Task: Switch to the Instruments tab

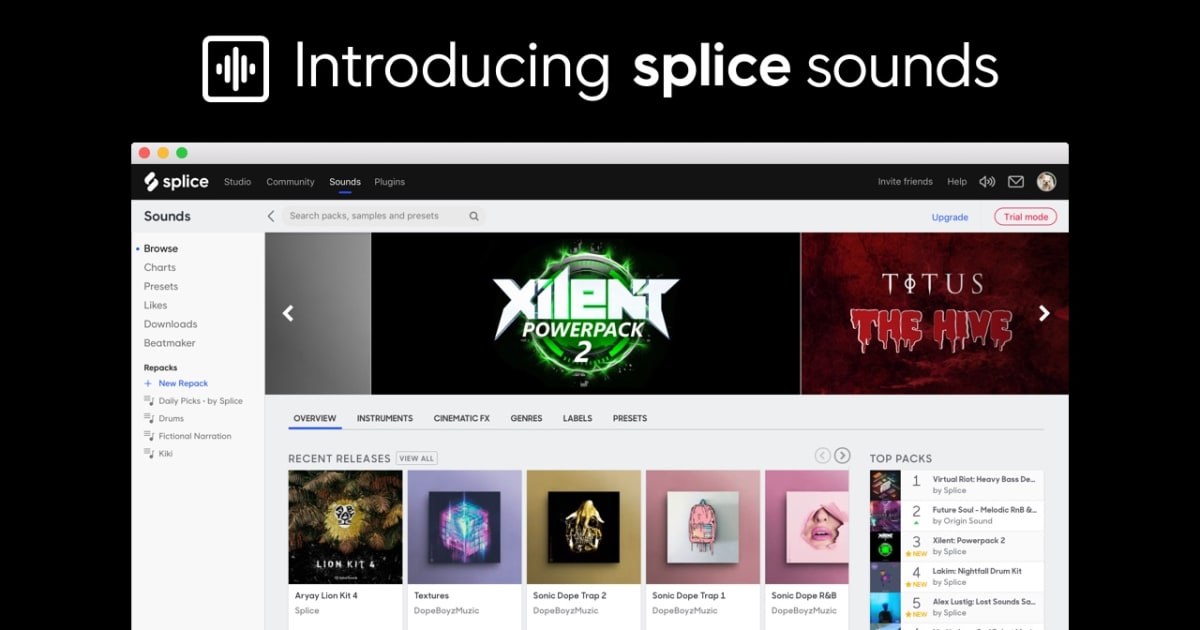Action: 385,418
